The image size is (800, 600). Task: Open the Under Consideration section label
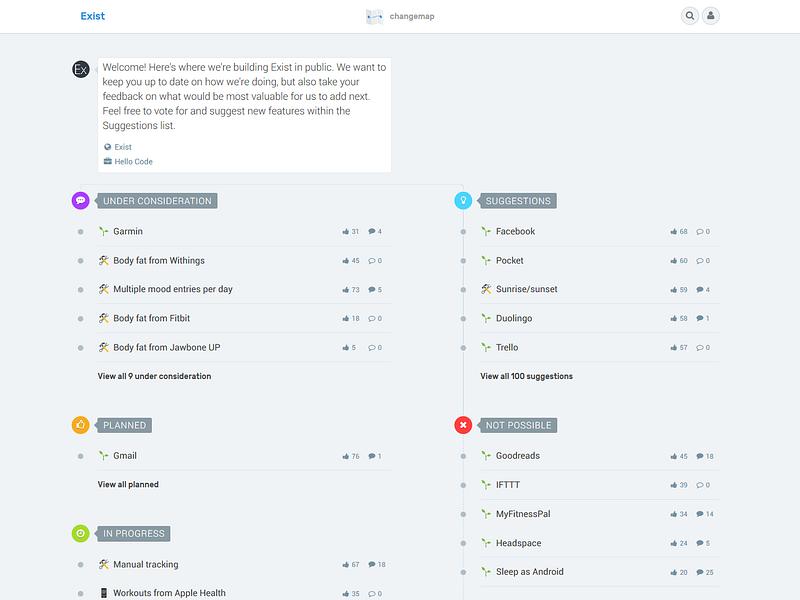coord(157,201)
